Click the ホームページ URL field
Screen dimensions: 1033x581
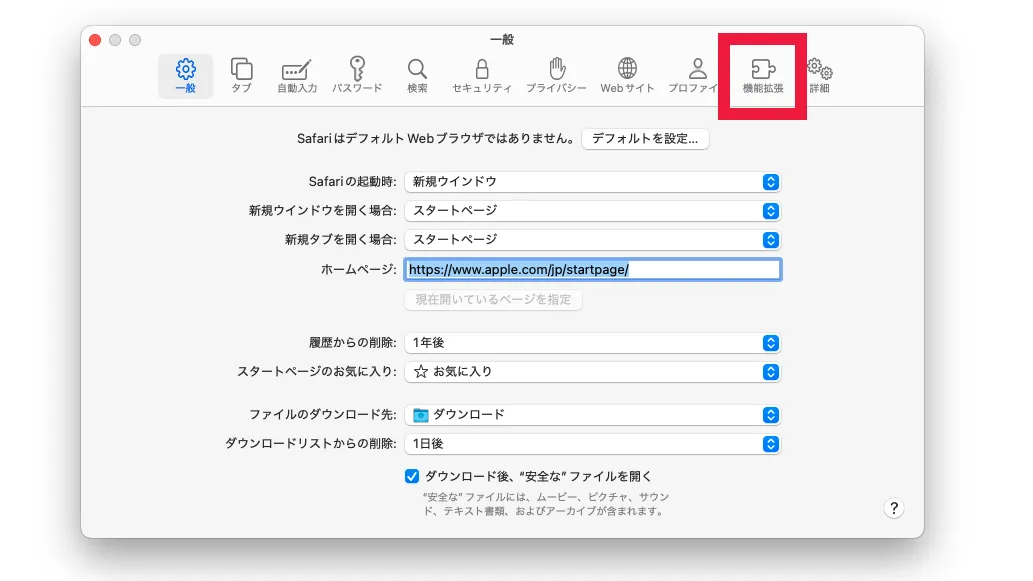point(592,269)
